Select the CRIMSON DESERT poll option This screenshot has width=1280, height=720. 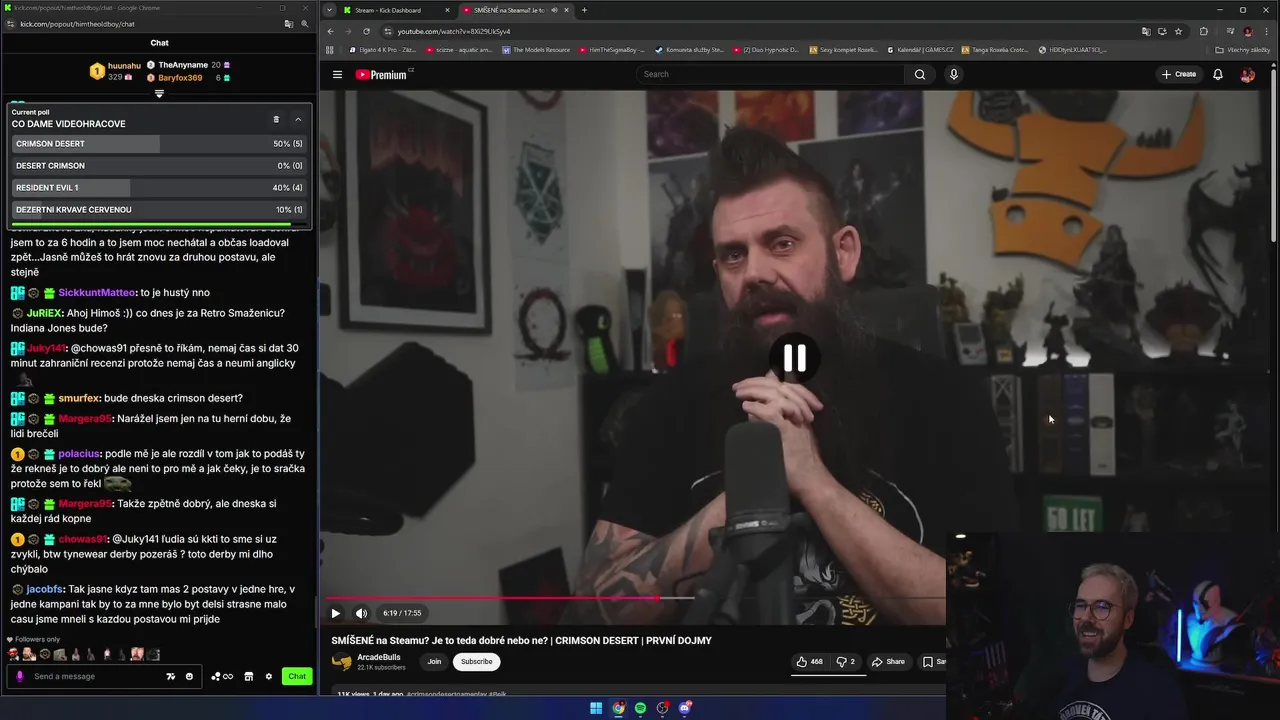point(159,144)
